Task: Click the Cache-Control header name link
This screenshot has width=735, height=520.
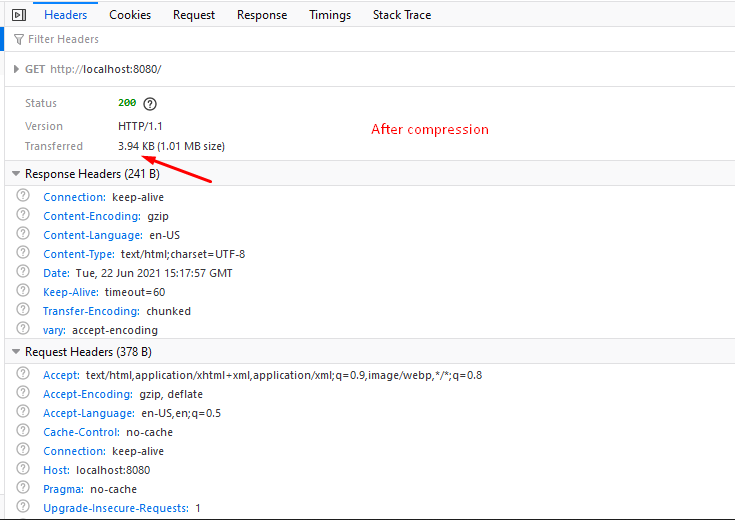Action: tap(82, 432)
